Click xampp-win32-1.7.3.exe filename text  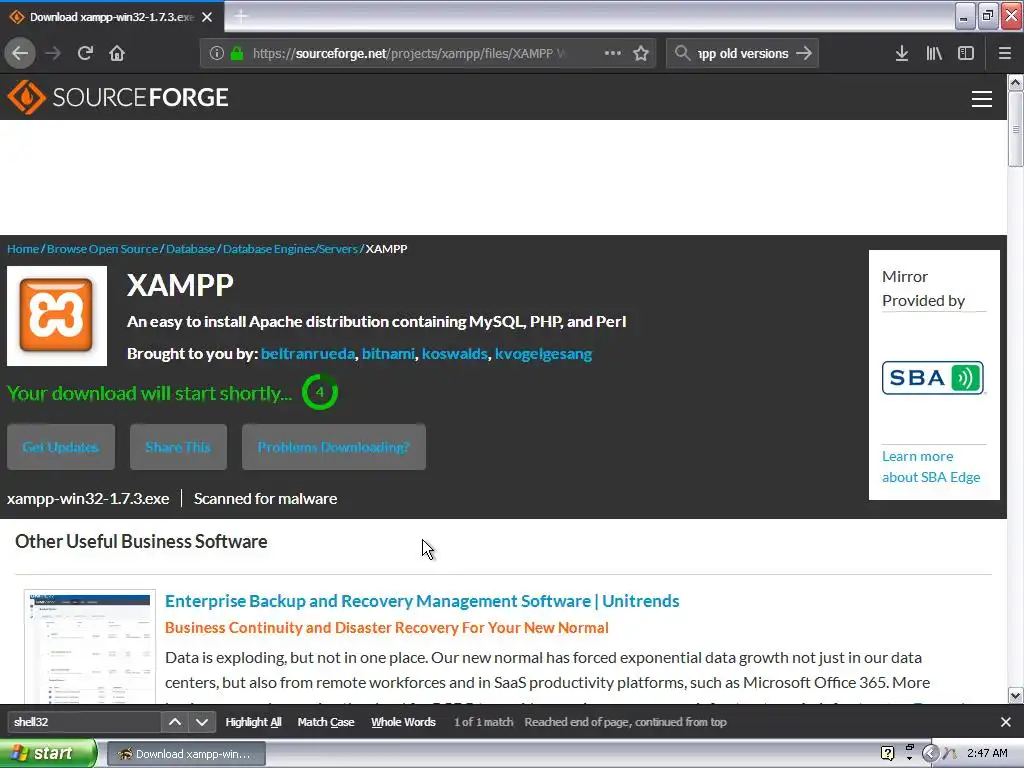[x=88, y=498]
